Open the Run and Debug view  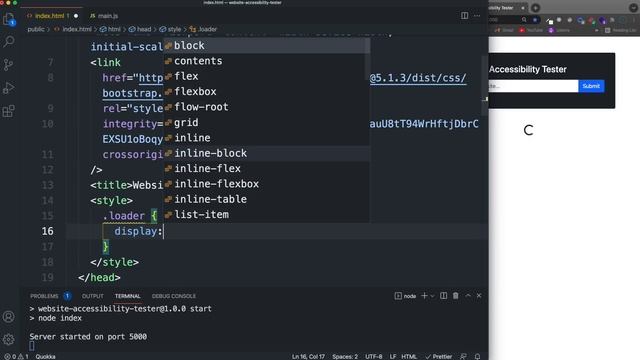point(9,88)
